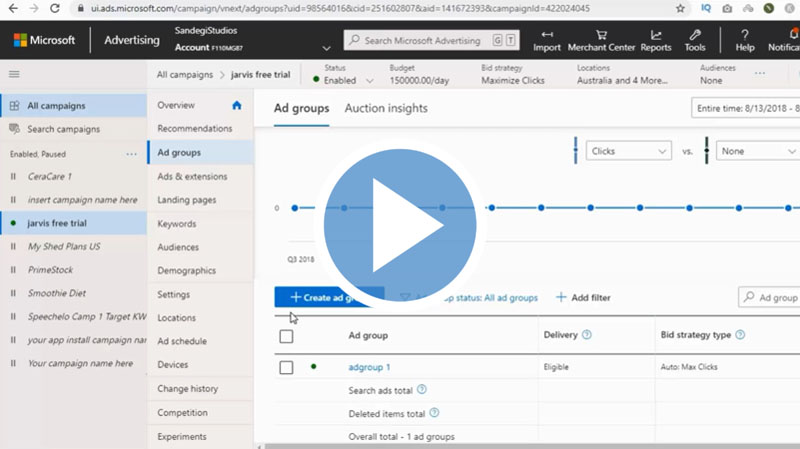This screenshot has width=800, height=449.
Task: Collapse sidebar with hamburger menu icon
Action: click(x=14, y=74)
